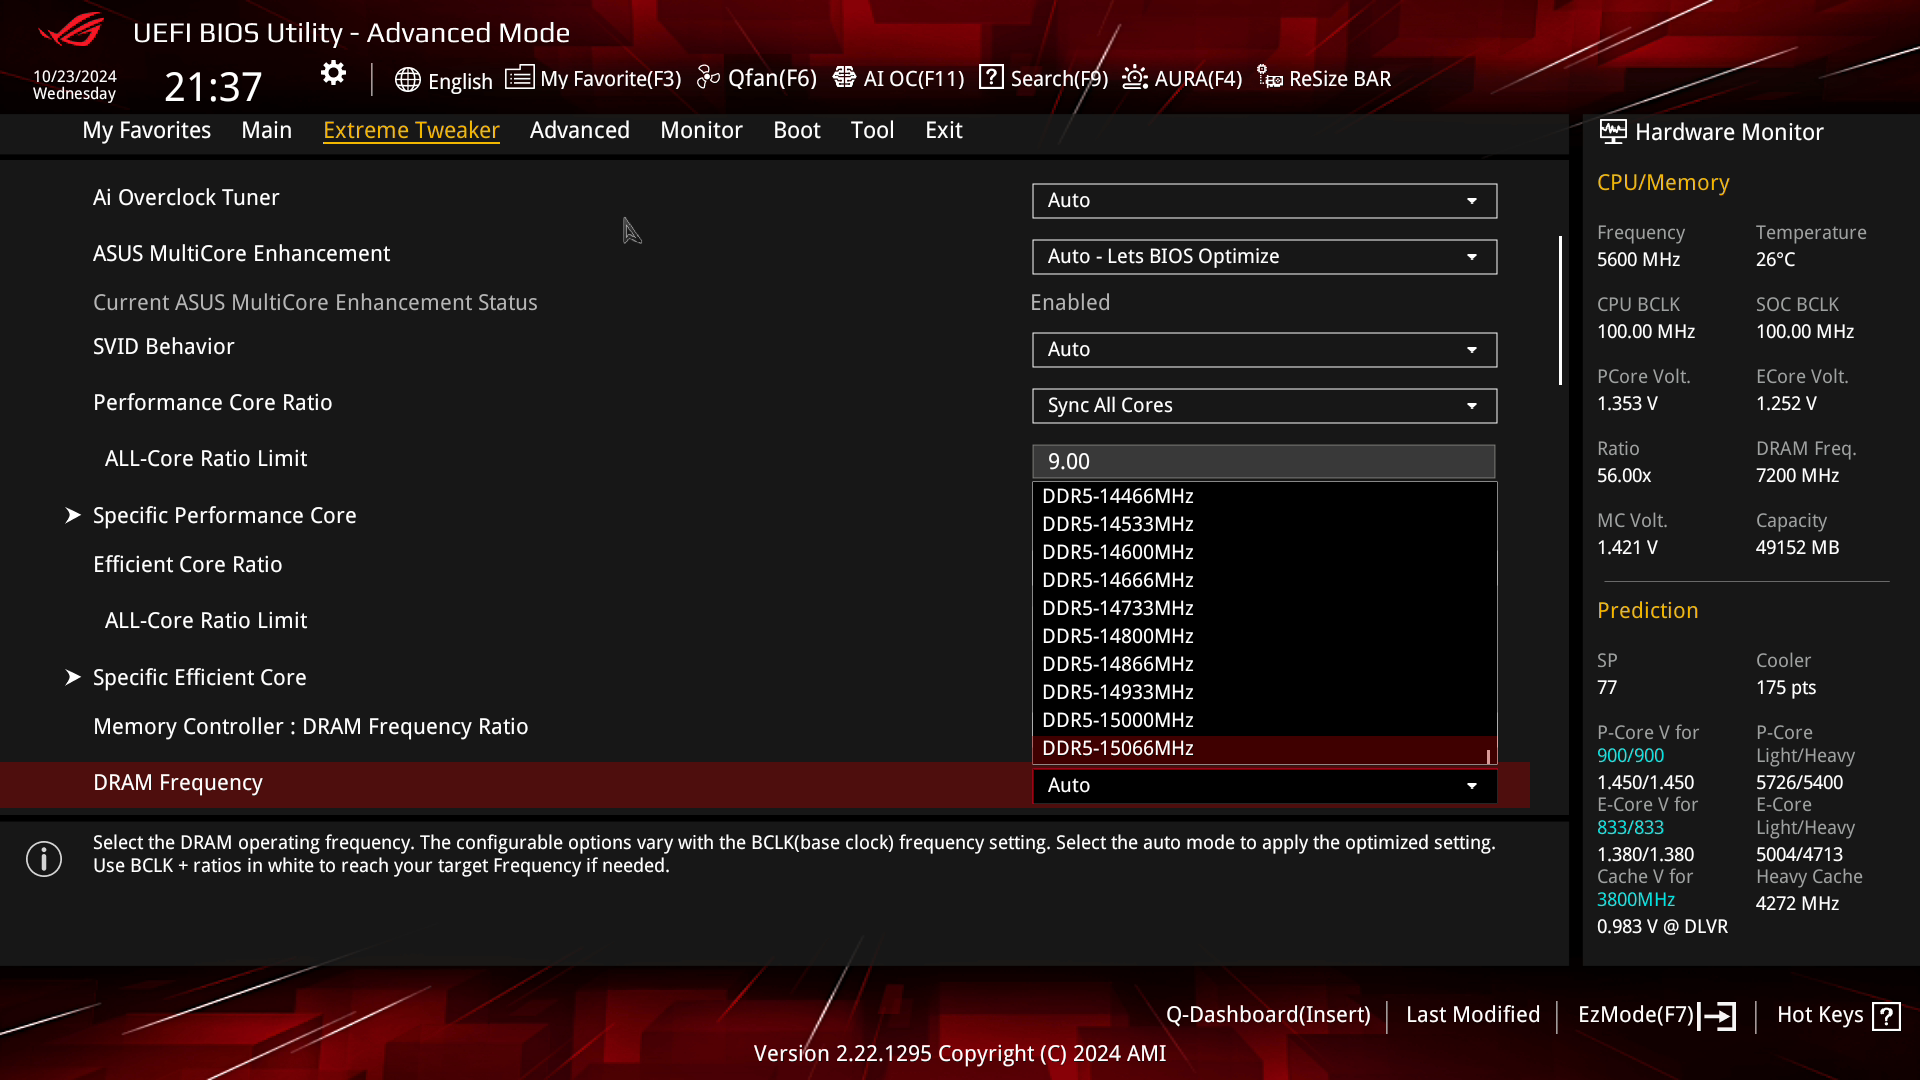Open language selection globe icon
The width and height of the screenshot is (1920, 1080).
[407, 80]
